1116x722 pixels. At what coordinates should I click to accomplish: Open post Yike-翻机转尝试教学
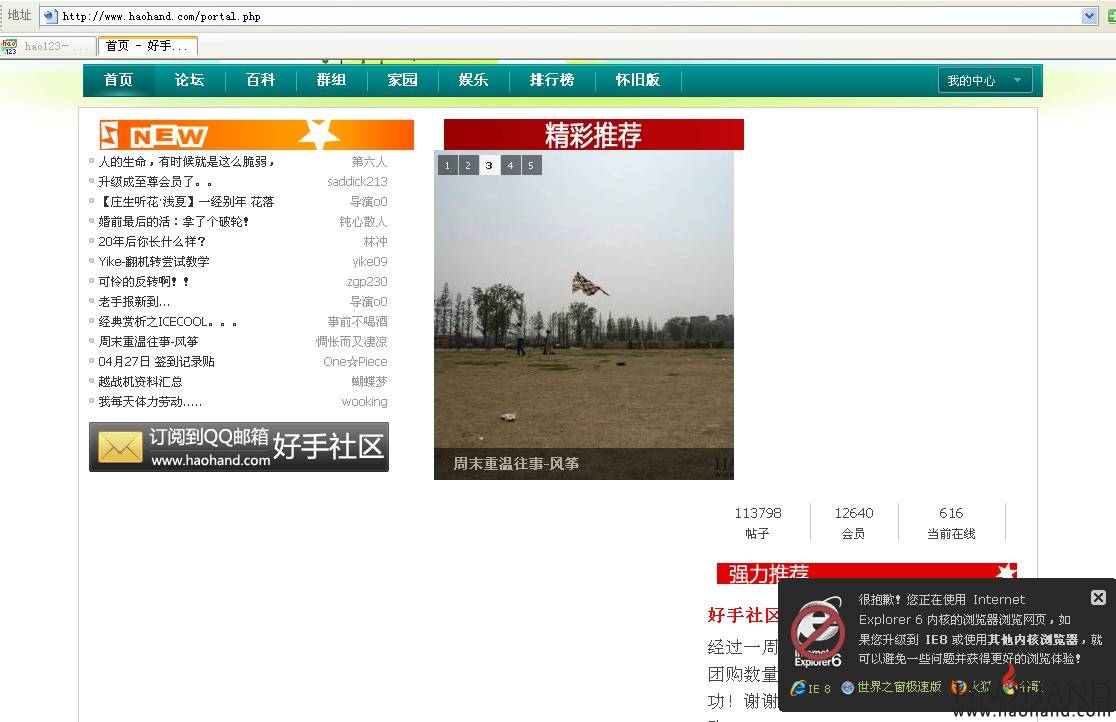pos(154,261)
